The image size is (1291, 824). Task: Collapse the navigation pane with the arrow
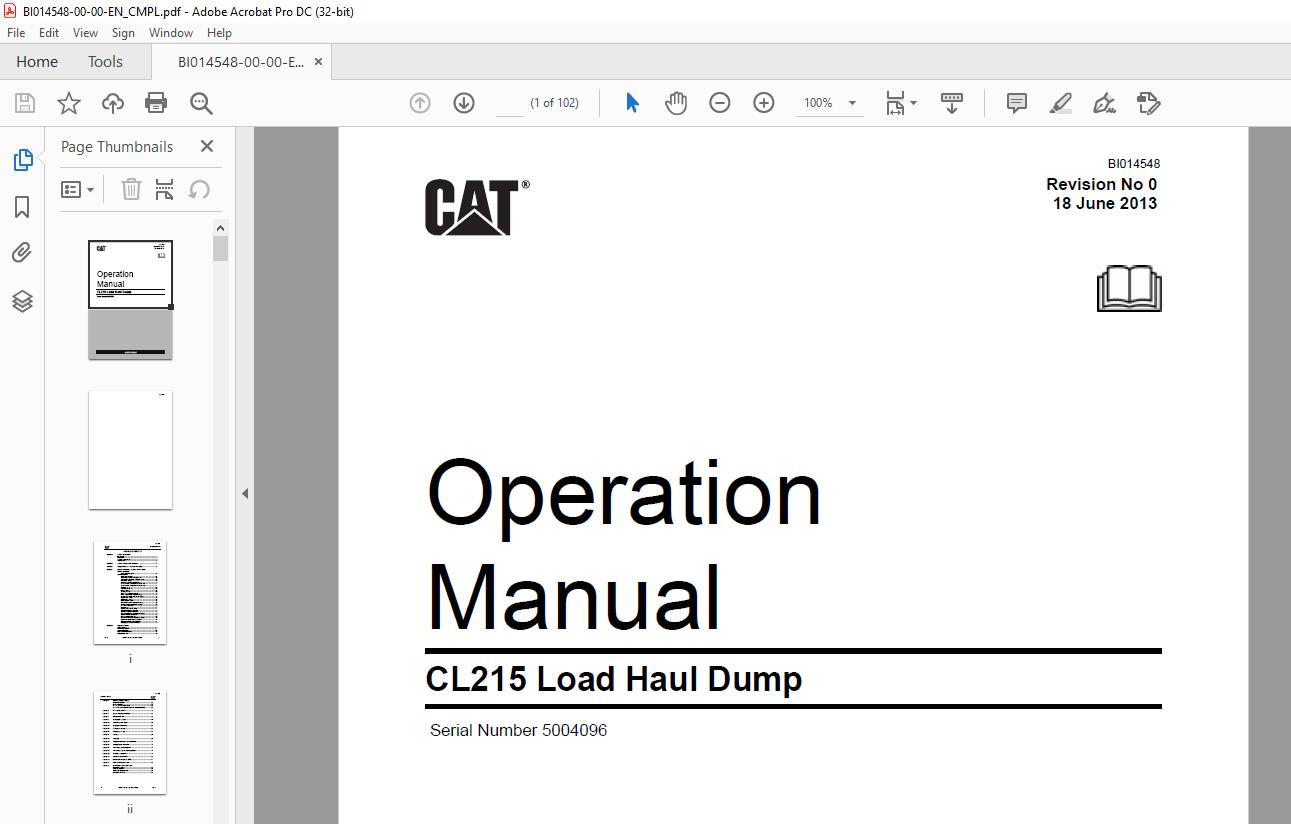click(245, 493)
